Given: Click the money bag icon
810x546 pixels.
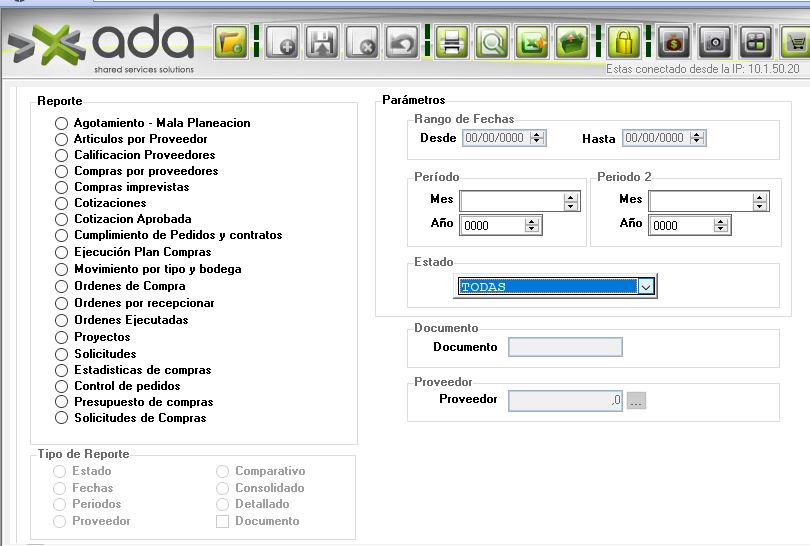Looking at the screenshot, I should click(x=674, y=41).
